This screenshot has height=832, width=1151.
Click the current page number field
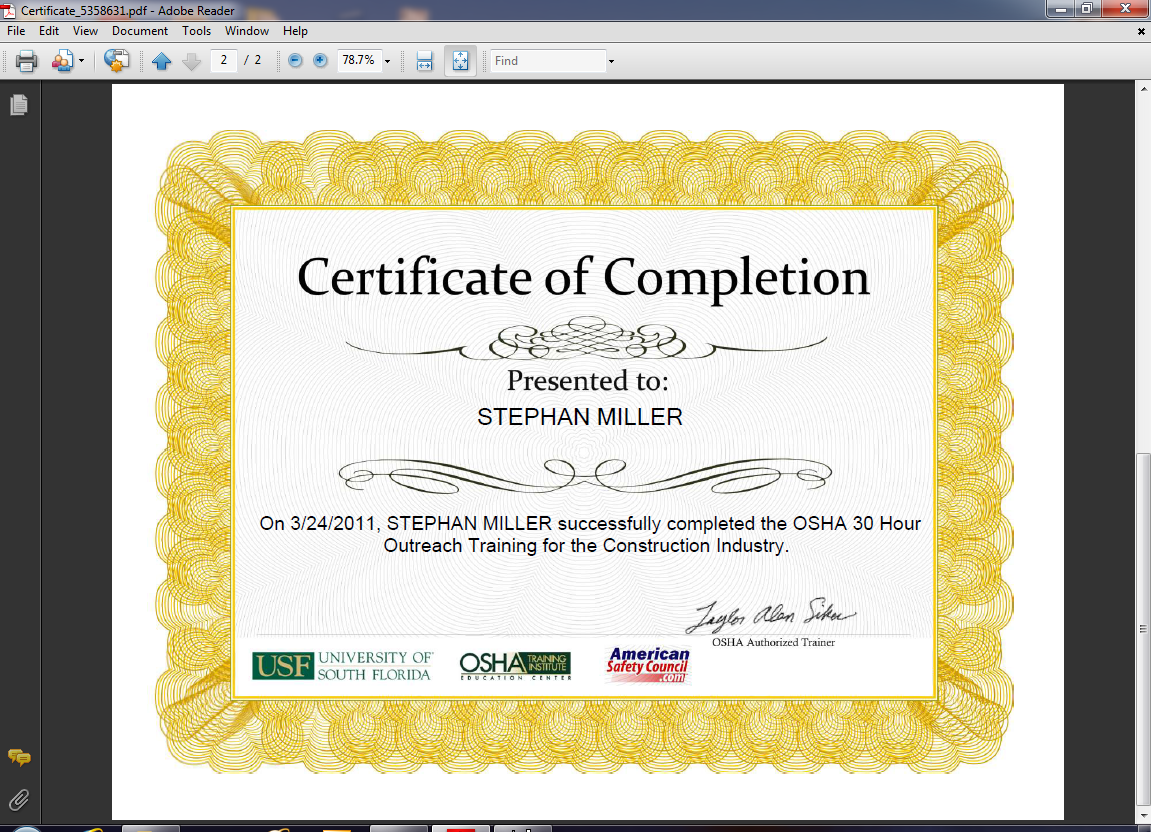click(224, 60)
